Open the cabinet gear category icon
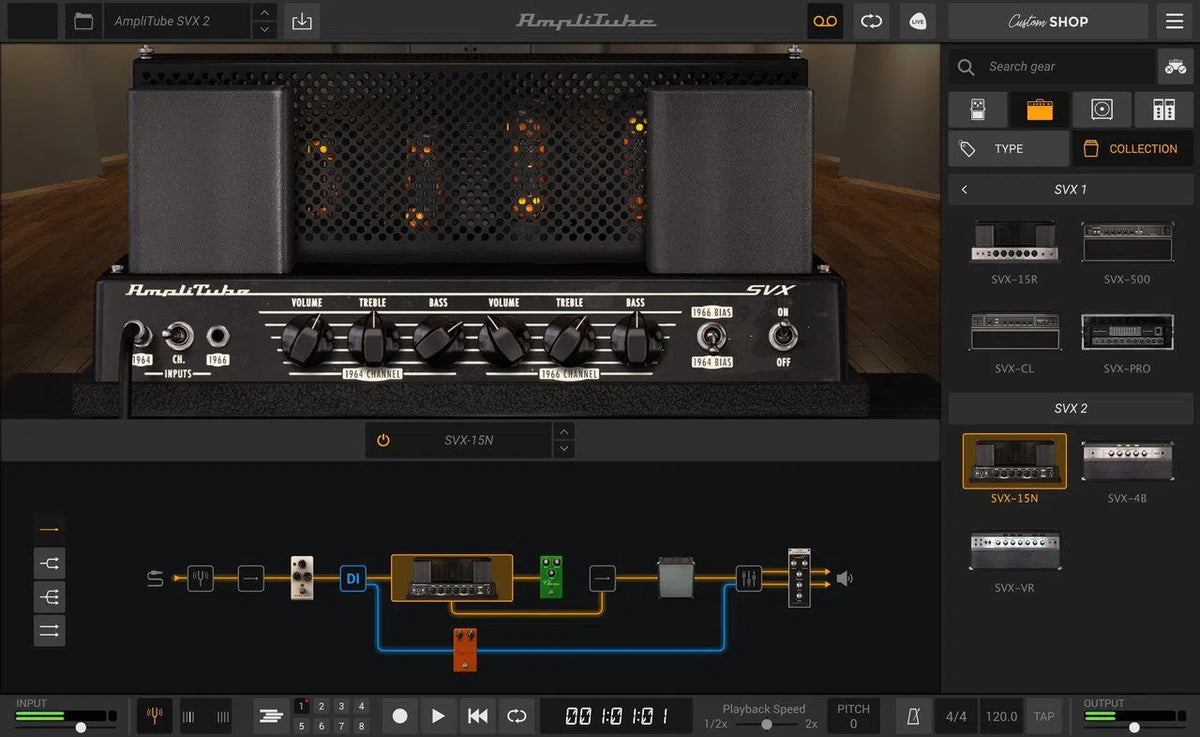Screen dimensions: 1200x737 [x=1102, y=109]
